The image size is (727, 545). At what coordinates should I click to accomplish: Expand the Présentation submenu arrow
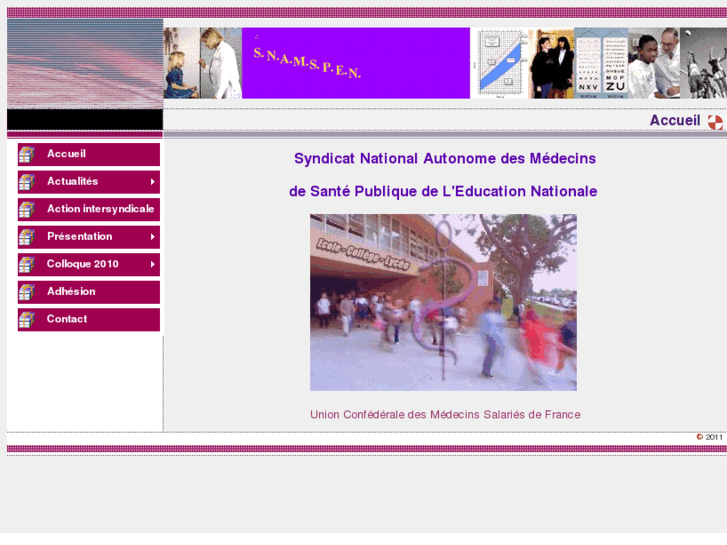pos(153,237)
